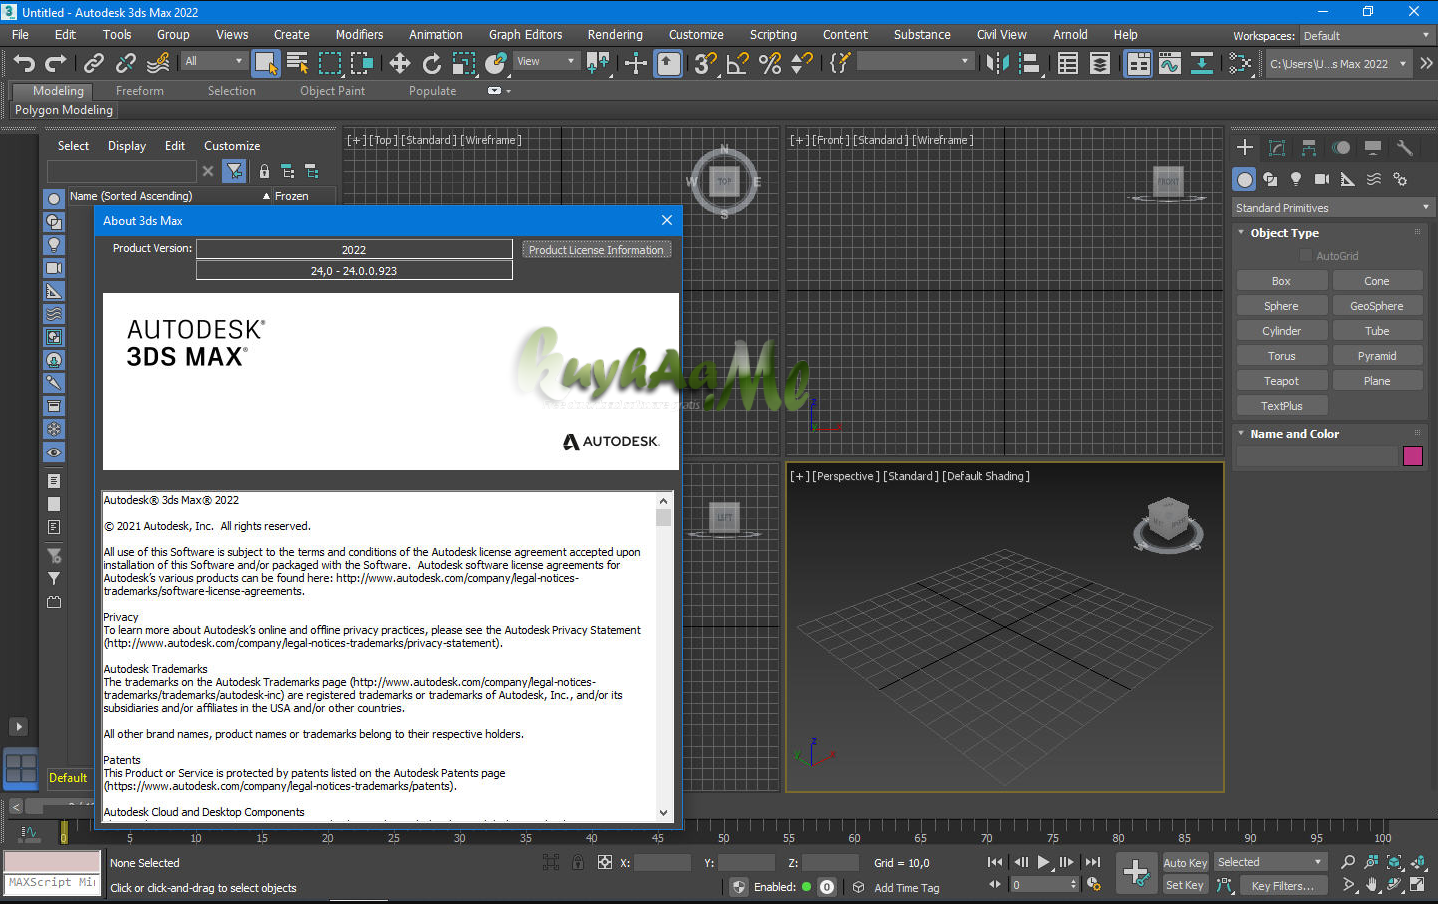
Task: Activate the Select Object tool
Action: click(x=266, y=63)
